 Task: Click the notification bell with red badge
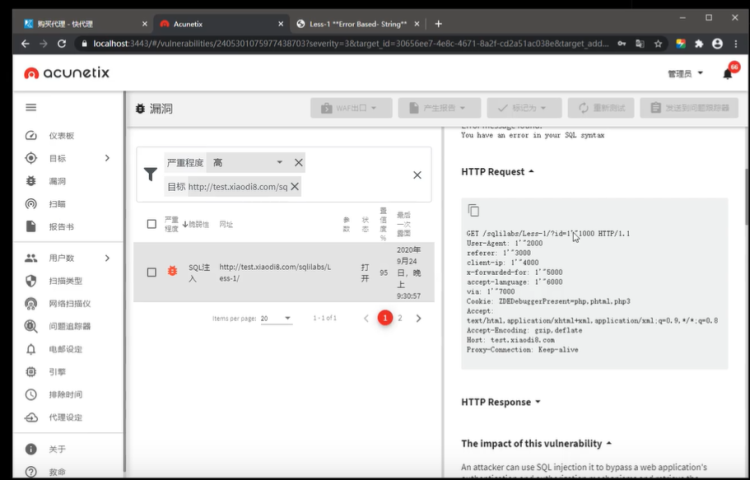point(728,73)
